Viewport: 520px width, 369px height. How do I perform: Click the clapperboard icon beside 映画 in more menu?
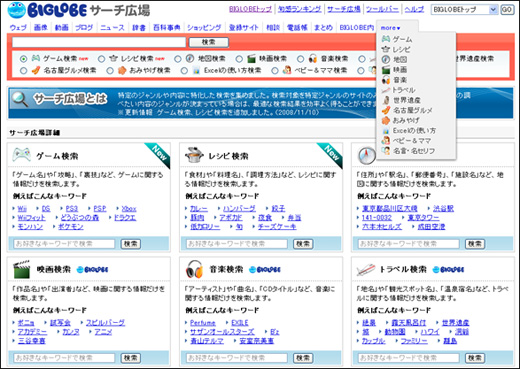(386, 70)
